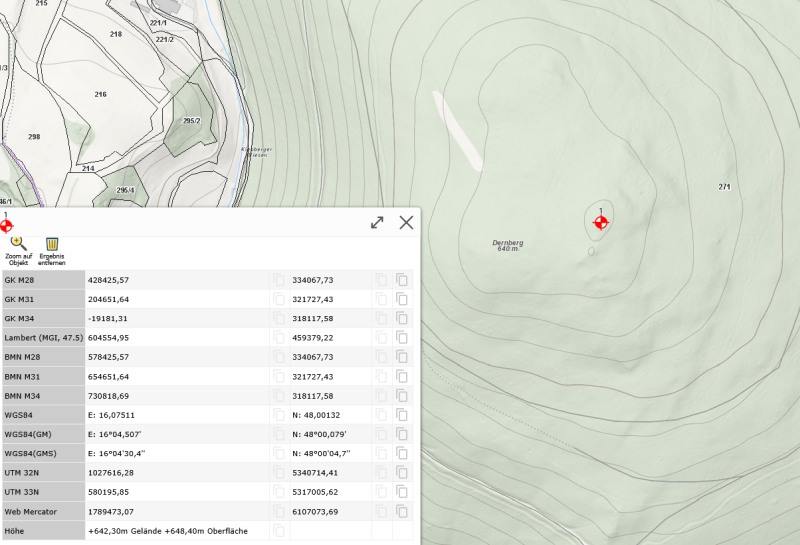The height and width of the screenshot is (545, 800).
Task: Click the red result marker in panel header
Action: tap(7, 226)
